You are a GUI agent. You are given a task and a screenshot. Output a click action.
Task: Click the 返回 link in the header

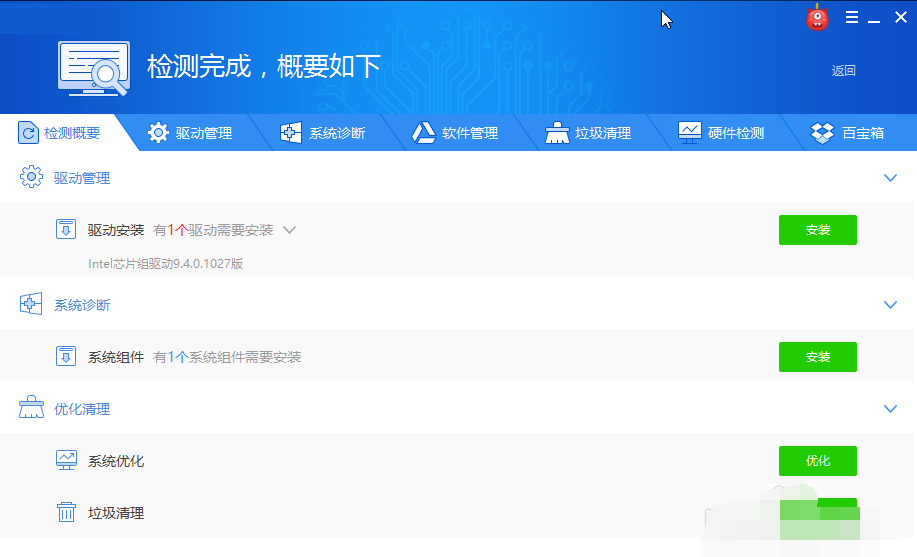[x=843, y=71]
